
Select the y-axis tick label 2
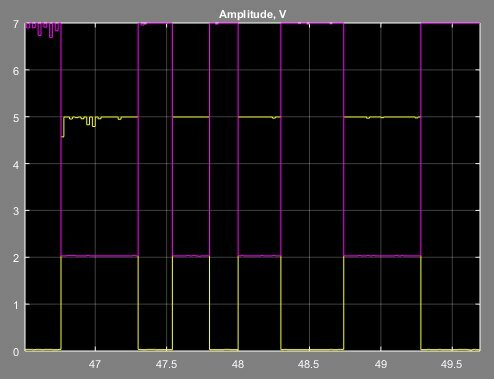[x=16, y=258]
